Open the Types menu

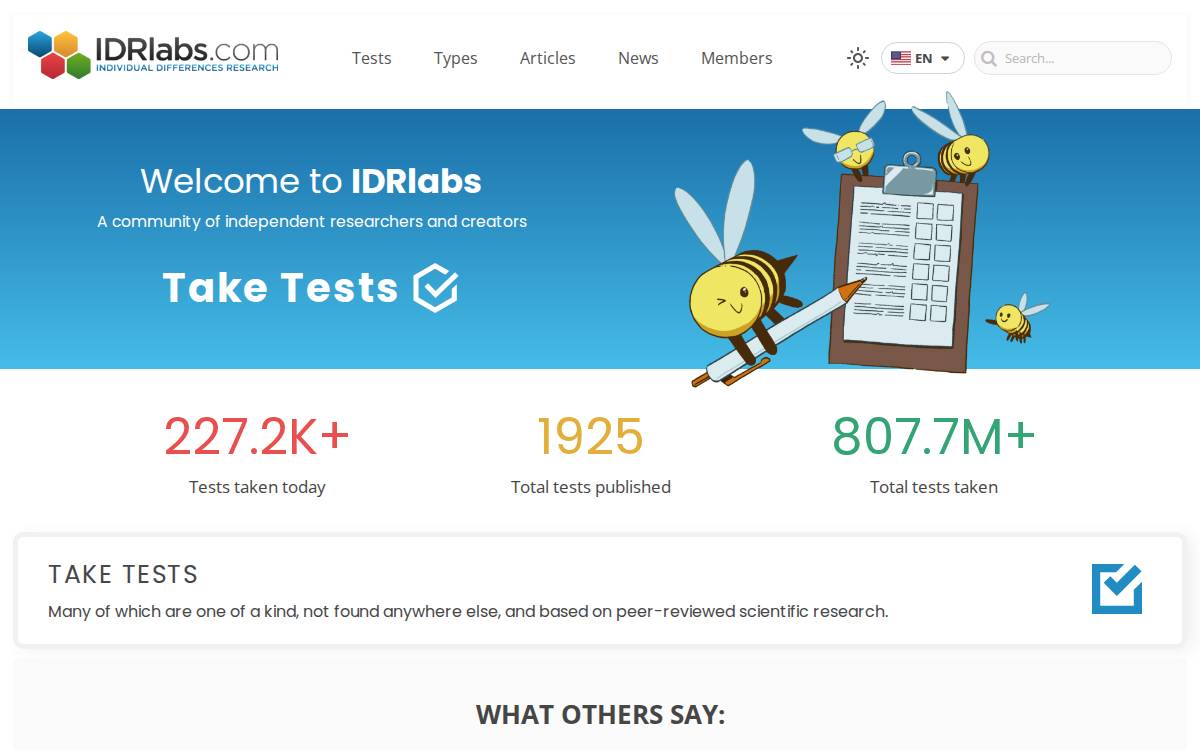(x=455, y=58)
